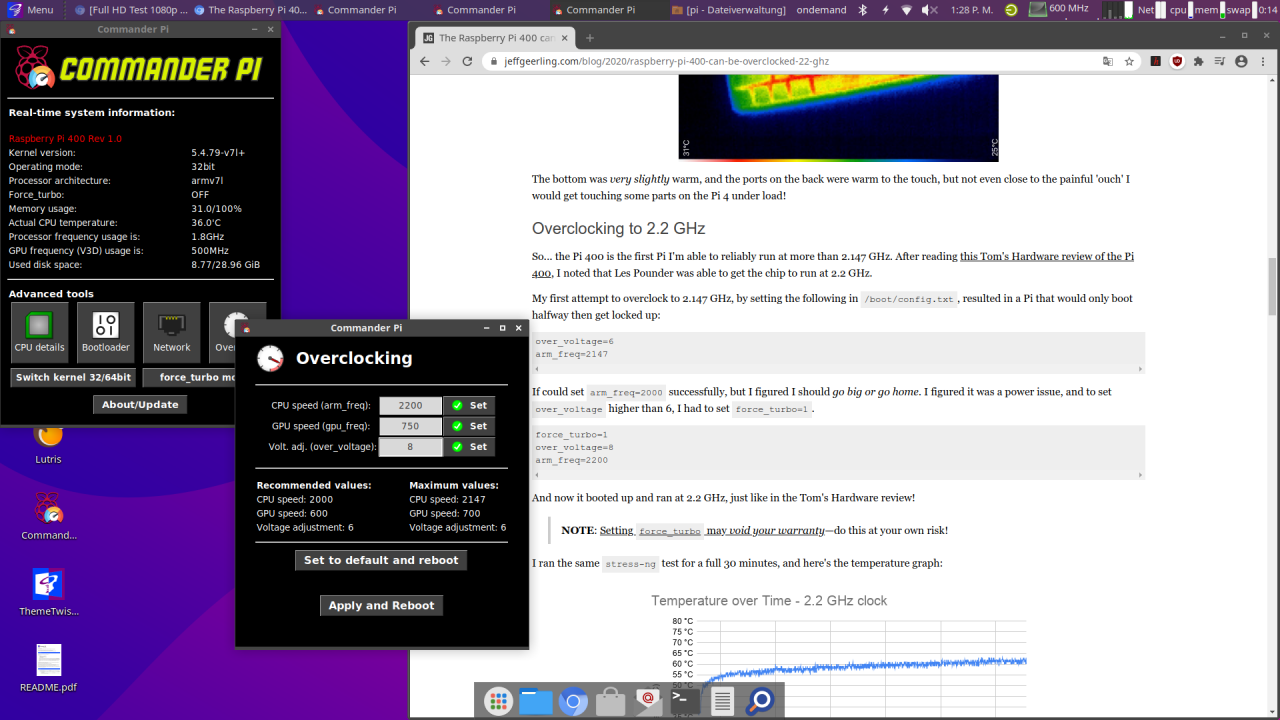Open the text editor in dock
Image resolution: width=1280 pixels, height=720 pixels.
point(722,701)
